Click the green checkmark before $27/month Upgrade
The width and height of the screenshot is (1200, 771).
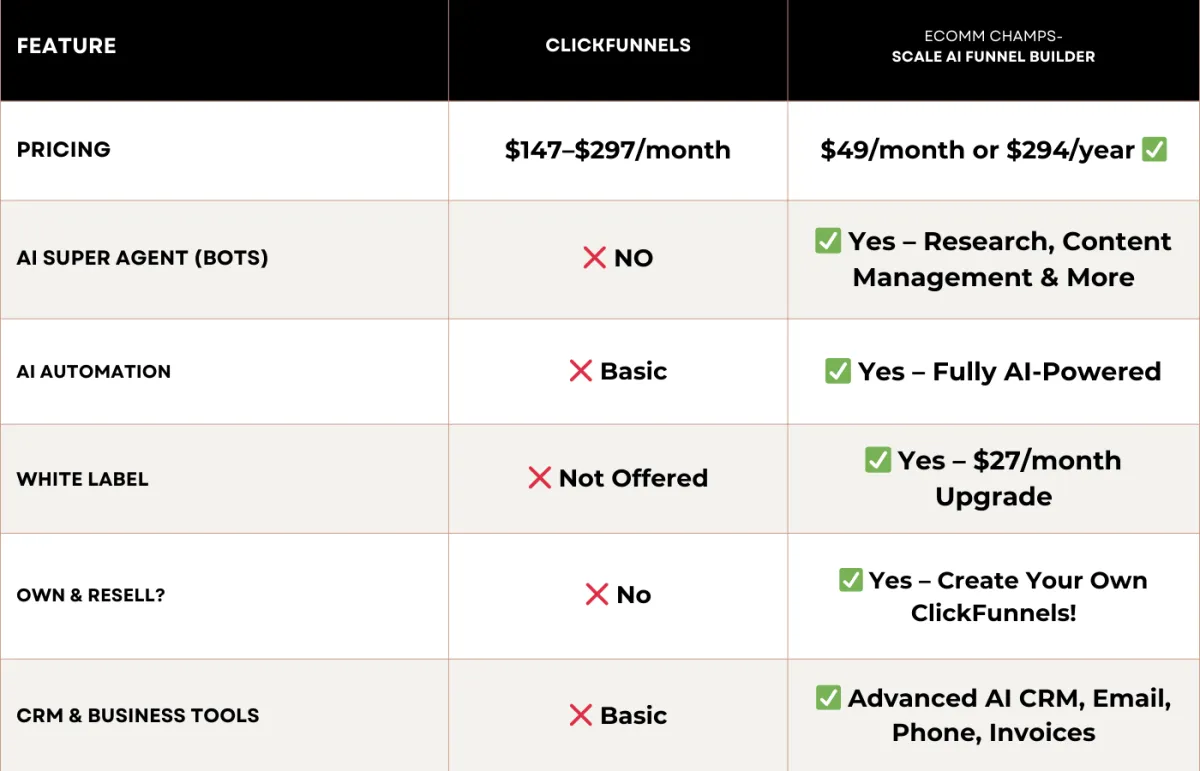(878, 460)
